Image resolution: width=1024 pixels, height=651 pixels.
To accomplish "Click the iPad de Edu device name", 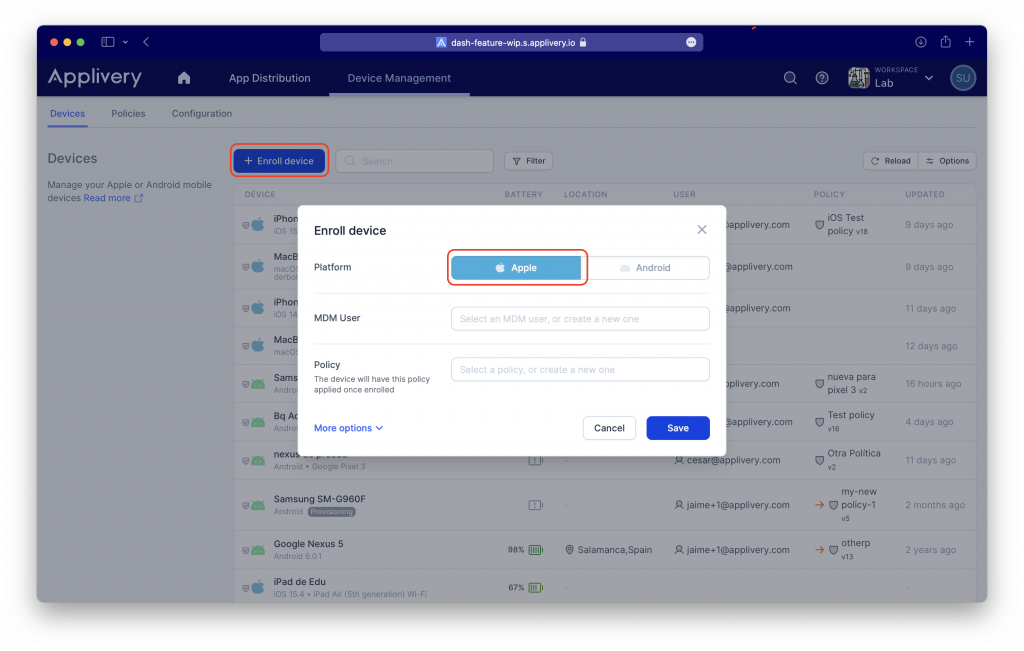I will 300,582.
